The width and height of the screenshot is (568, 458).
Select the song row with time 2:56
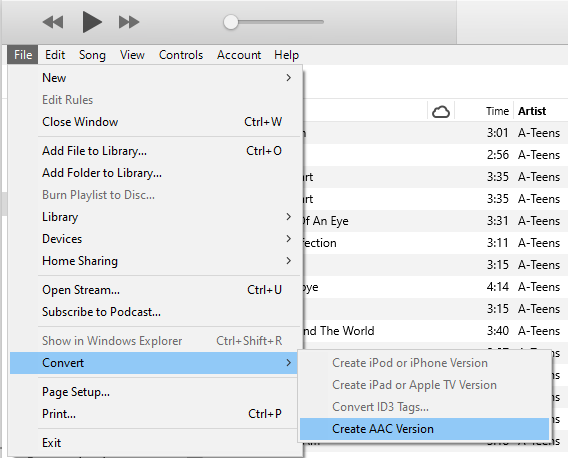tap(435, 155)
